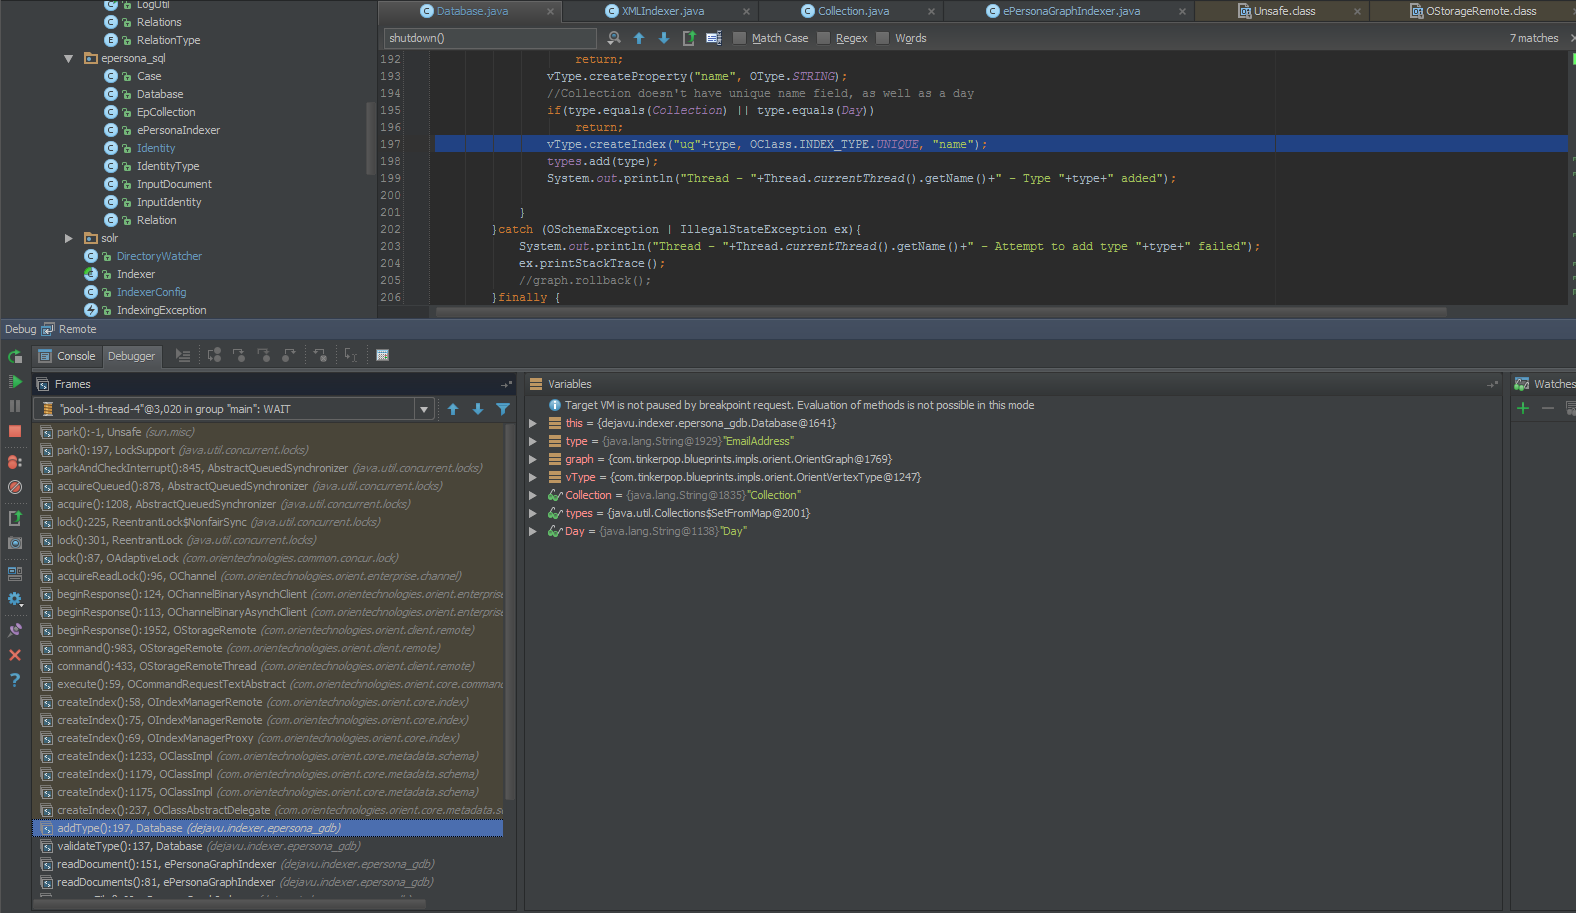Screen dimensions: 1576x913
Task: Click the Mute Breakpoints icon
Action: (x=15, y=487)
